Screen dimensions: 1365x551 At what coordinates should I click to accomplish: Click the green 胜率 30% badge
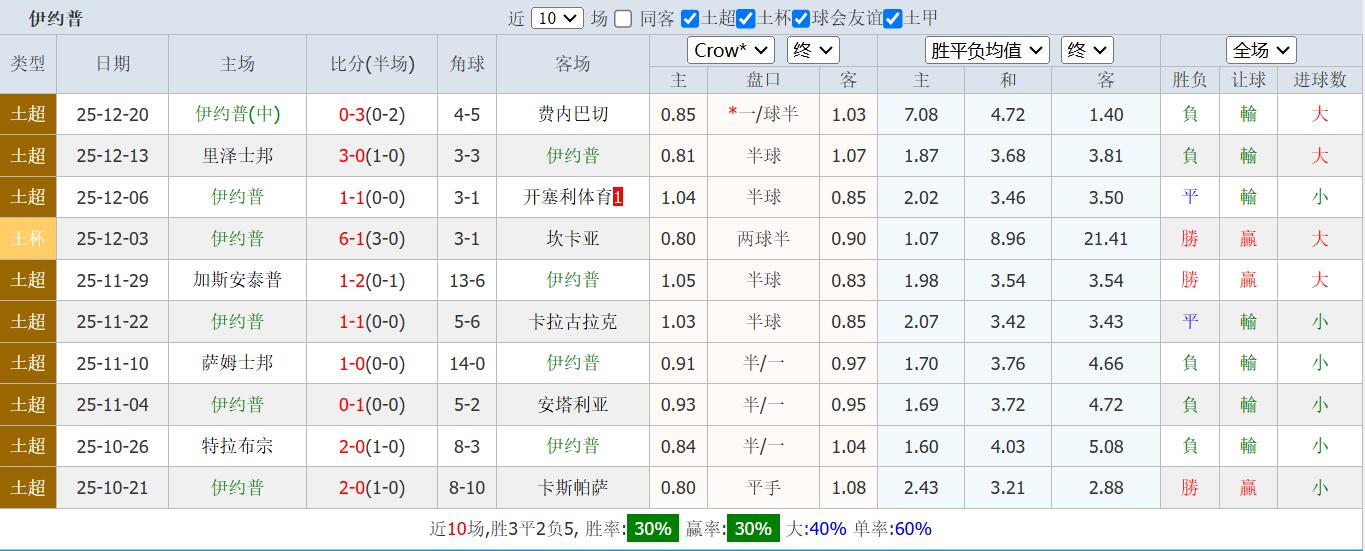tap(652, 529)
